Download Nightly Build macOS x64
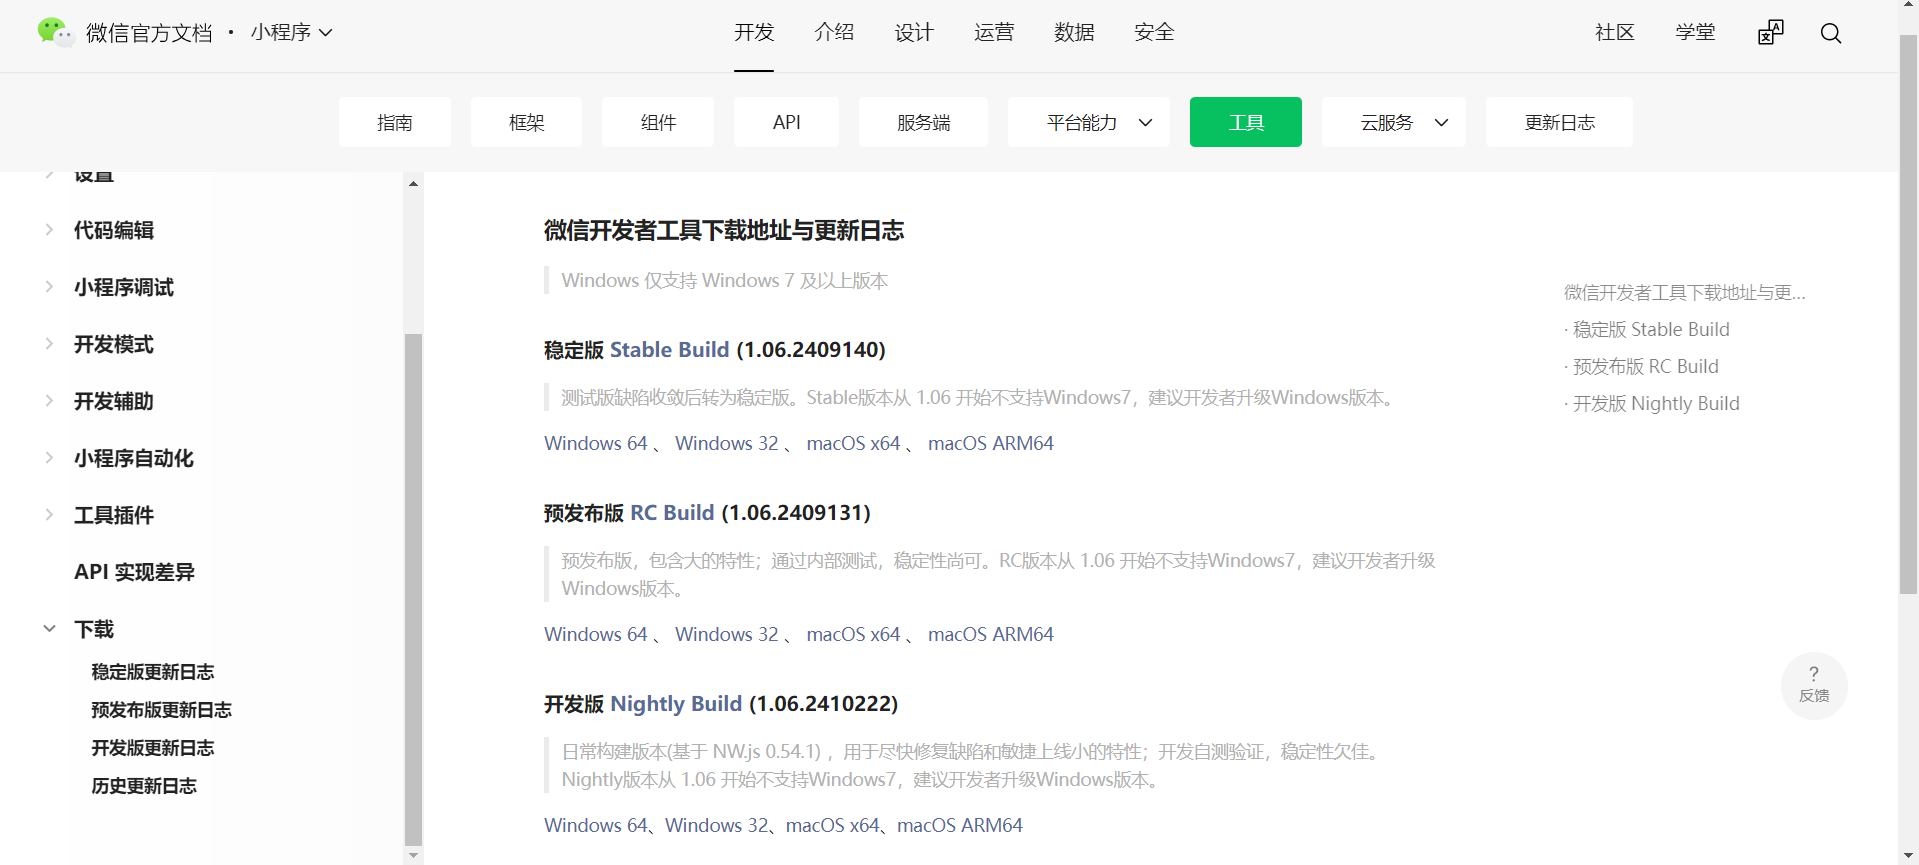 click(x=833, y=825)
